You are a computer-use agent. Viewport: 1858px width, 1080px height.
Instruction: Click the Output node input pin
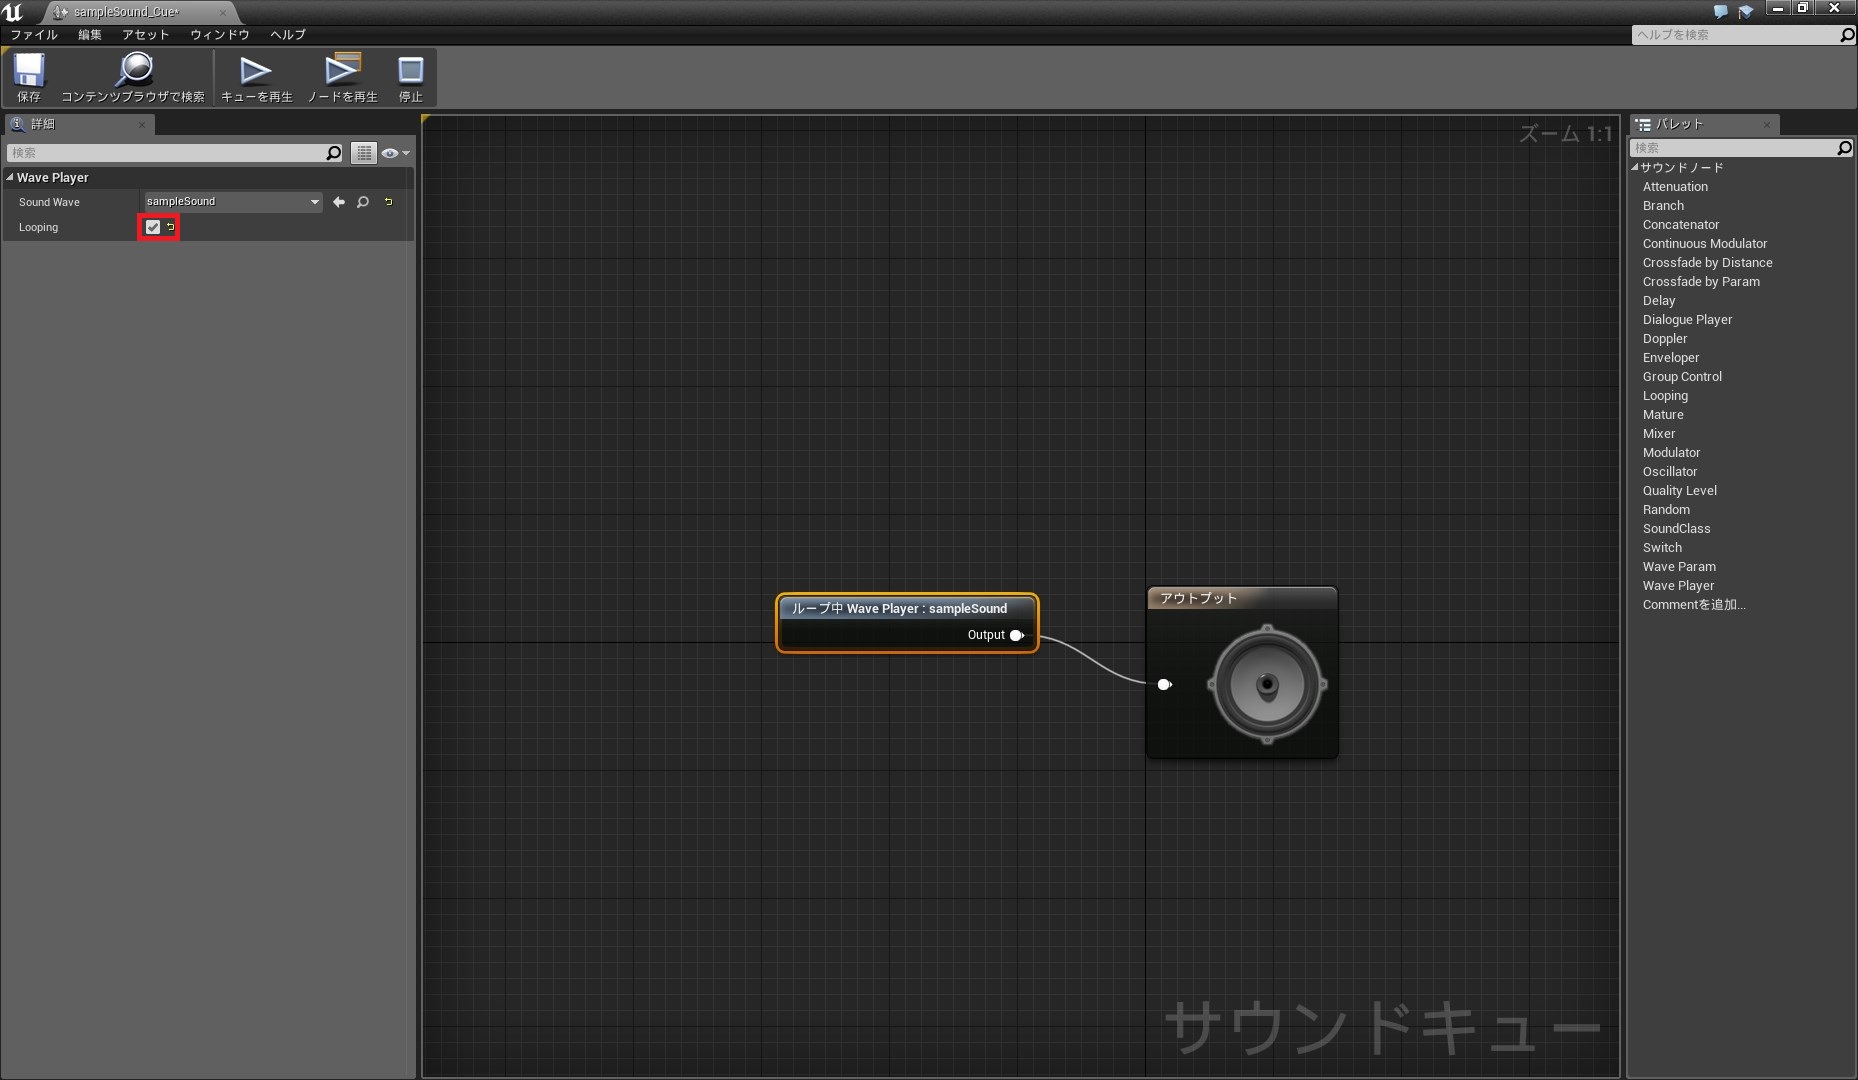coord(1164,685)
